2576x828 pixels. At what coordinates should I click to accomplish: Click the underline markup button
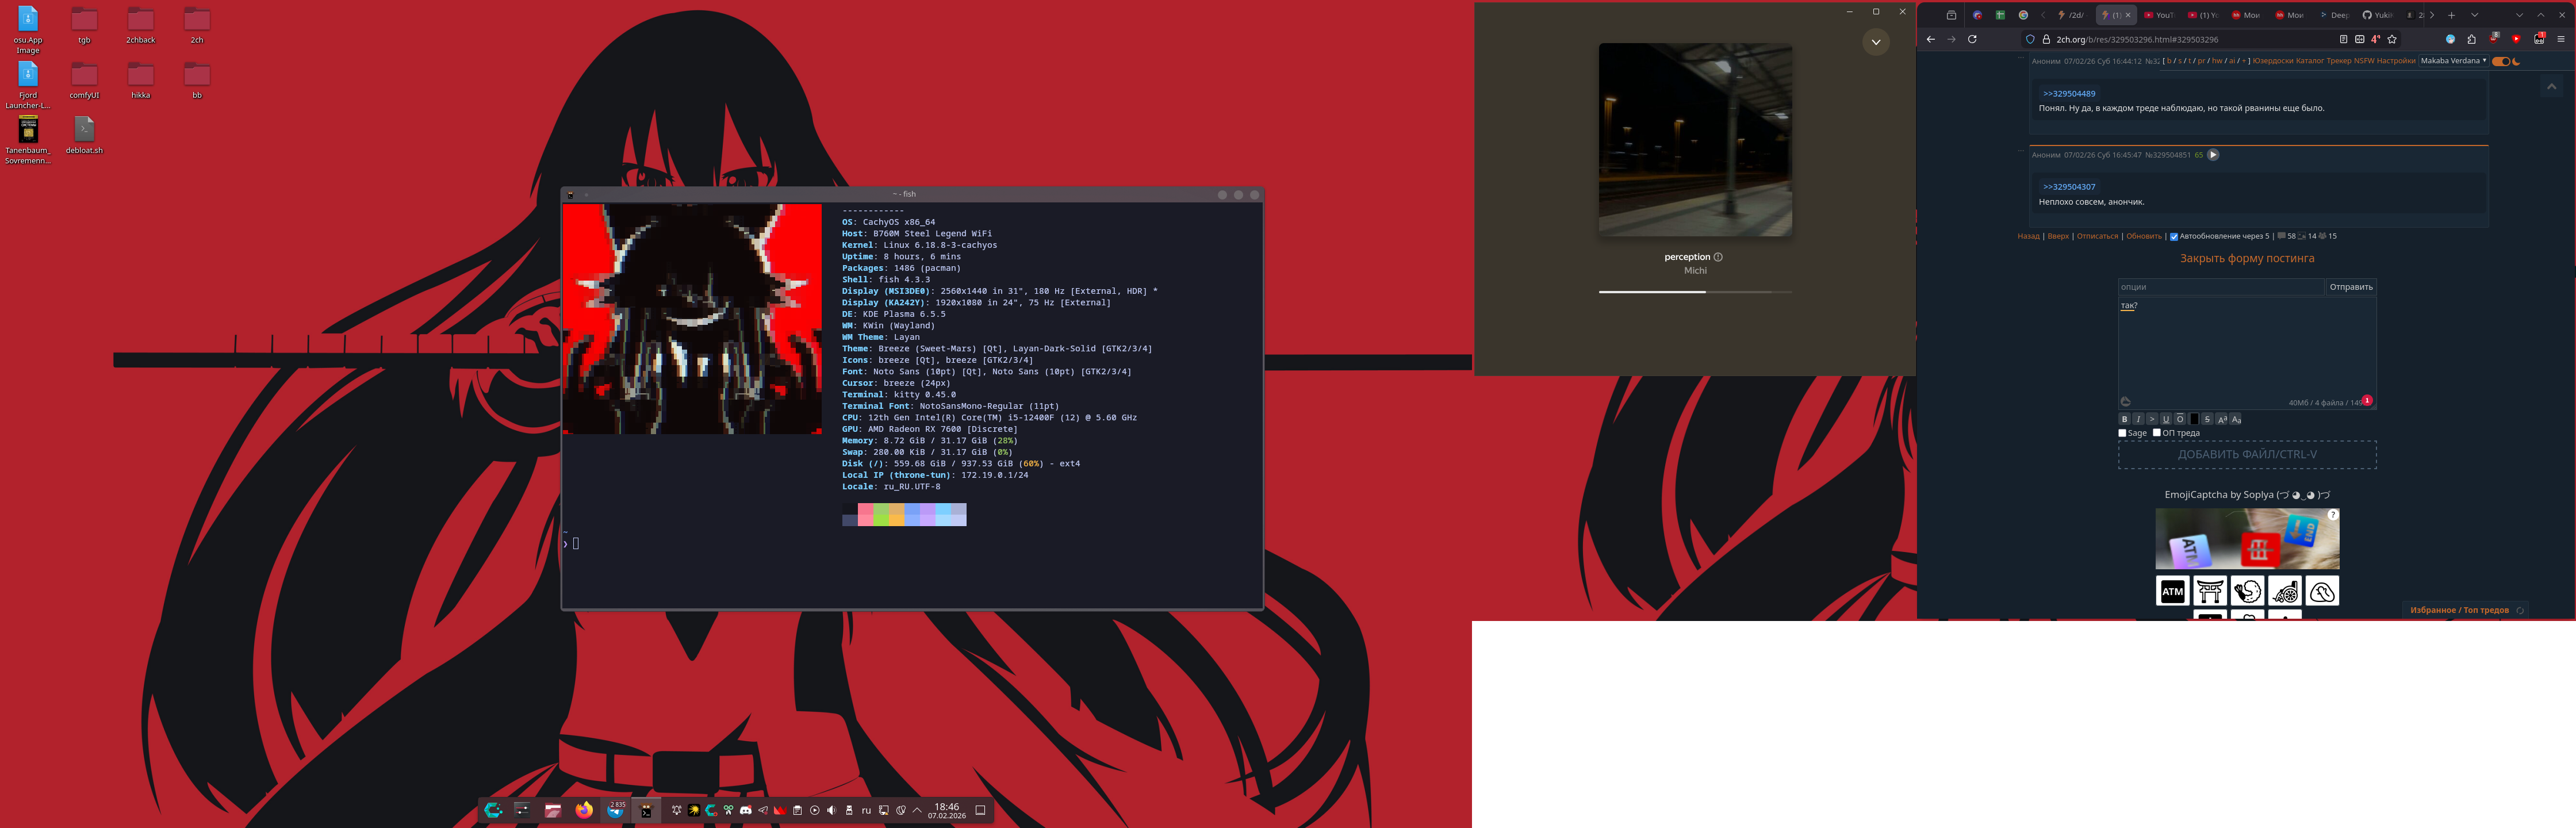2166,420
